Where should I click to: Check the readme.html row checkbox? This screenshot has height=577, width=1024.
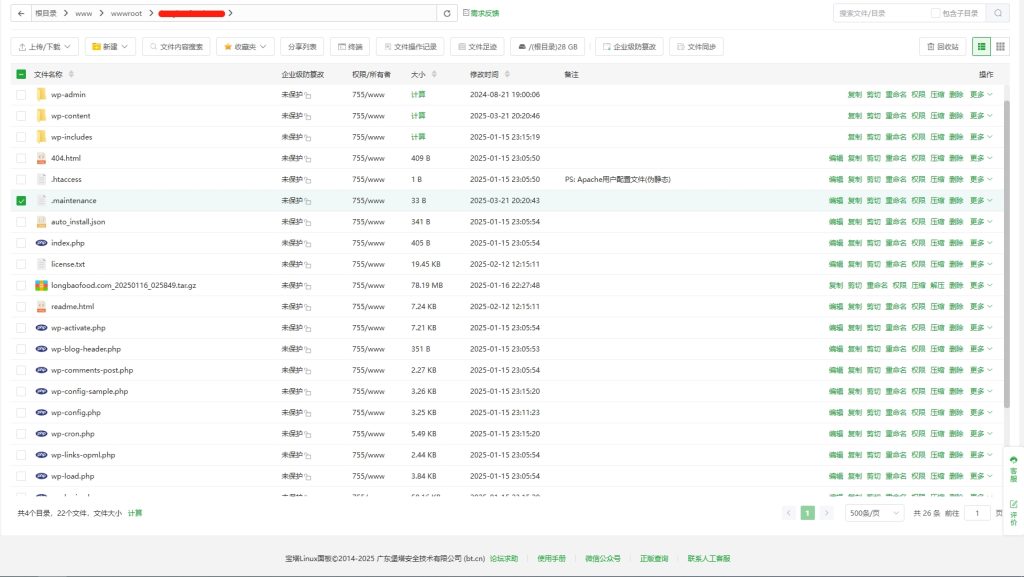[x=21, y=307]
